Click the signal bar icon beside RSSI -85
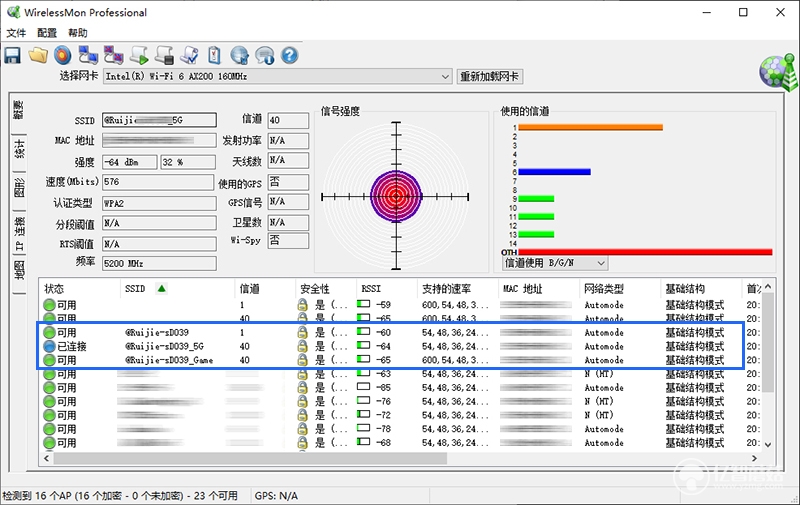This screenshot has width=800, height=505. [x=363, y=387]
